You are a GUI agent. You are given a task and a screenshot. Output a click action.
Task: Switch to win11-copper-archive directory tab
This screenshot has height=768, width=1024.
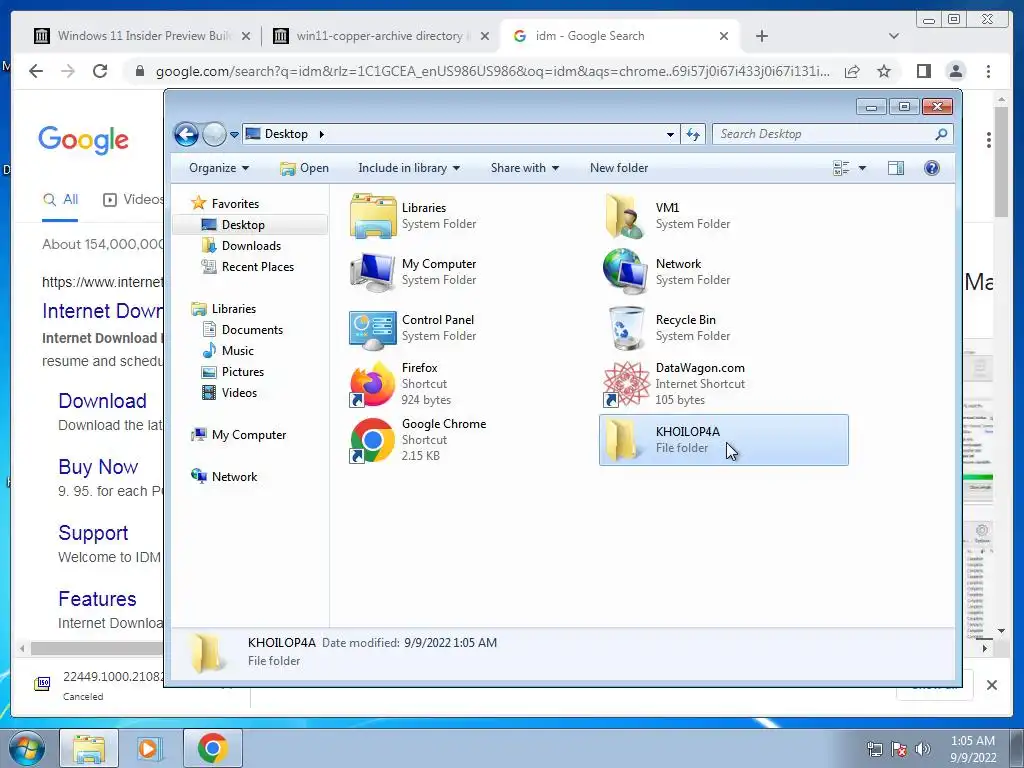(381, 36)
